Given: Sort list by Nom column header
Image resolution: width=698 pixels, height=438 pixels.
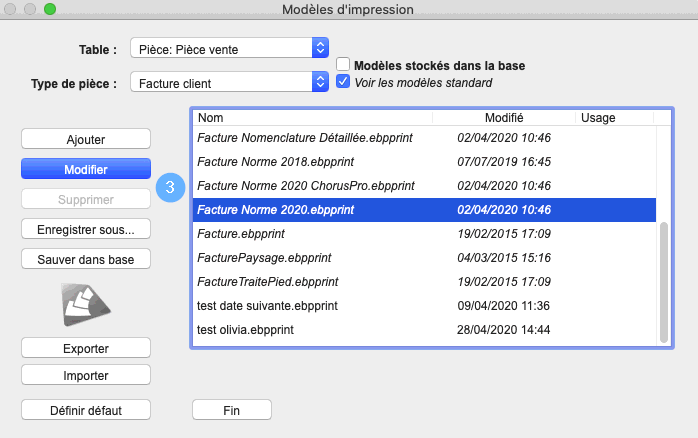Looking at the screenshot, I should (313, 118).
